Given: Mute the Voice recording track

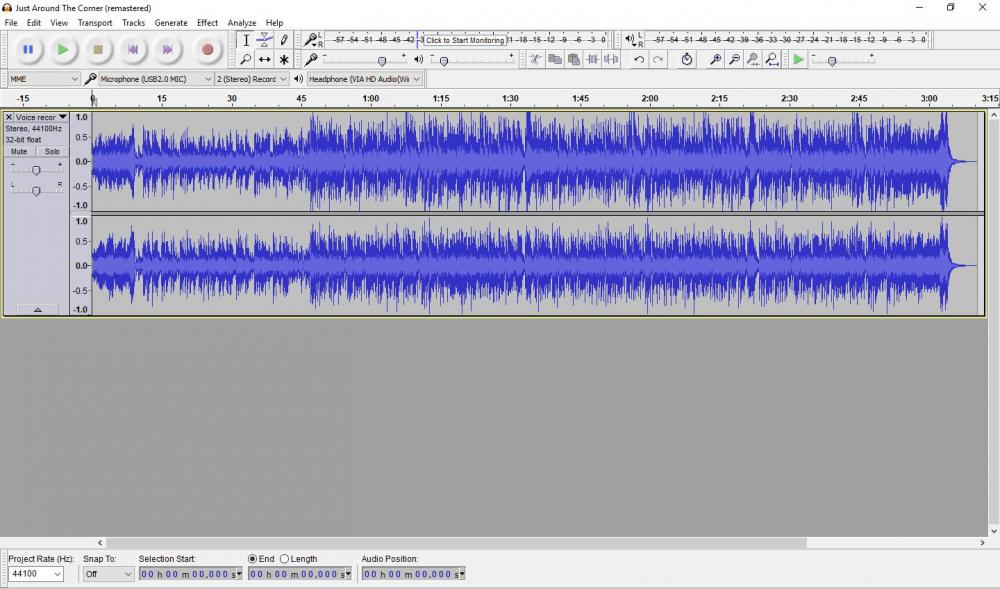Looking at the screenshot, I should click(19, 152).
